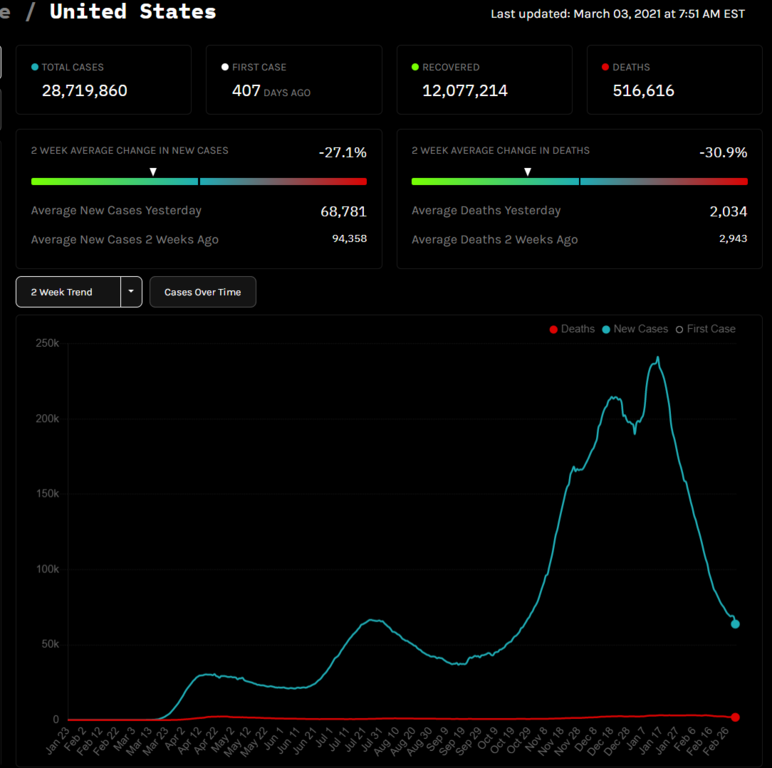
Task: Click the white triangle on new cases change bar
Action: (153, 172)
